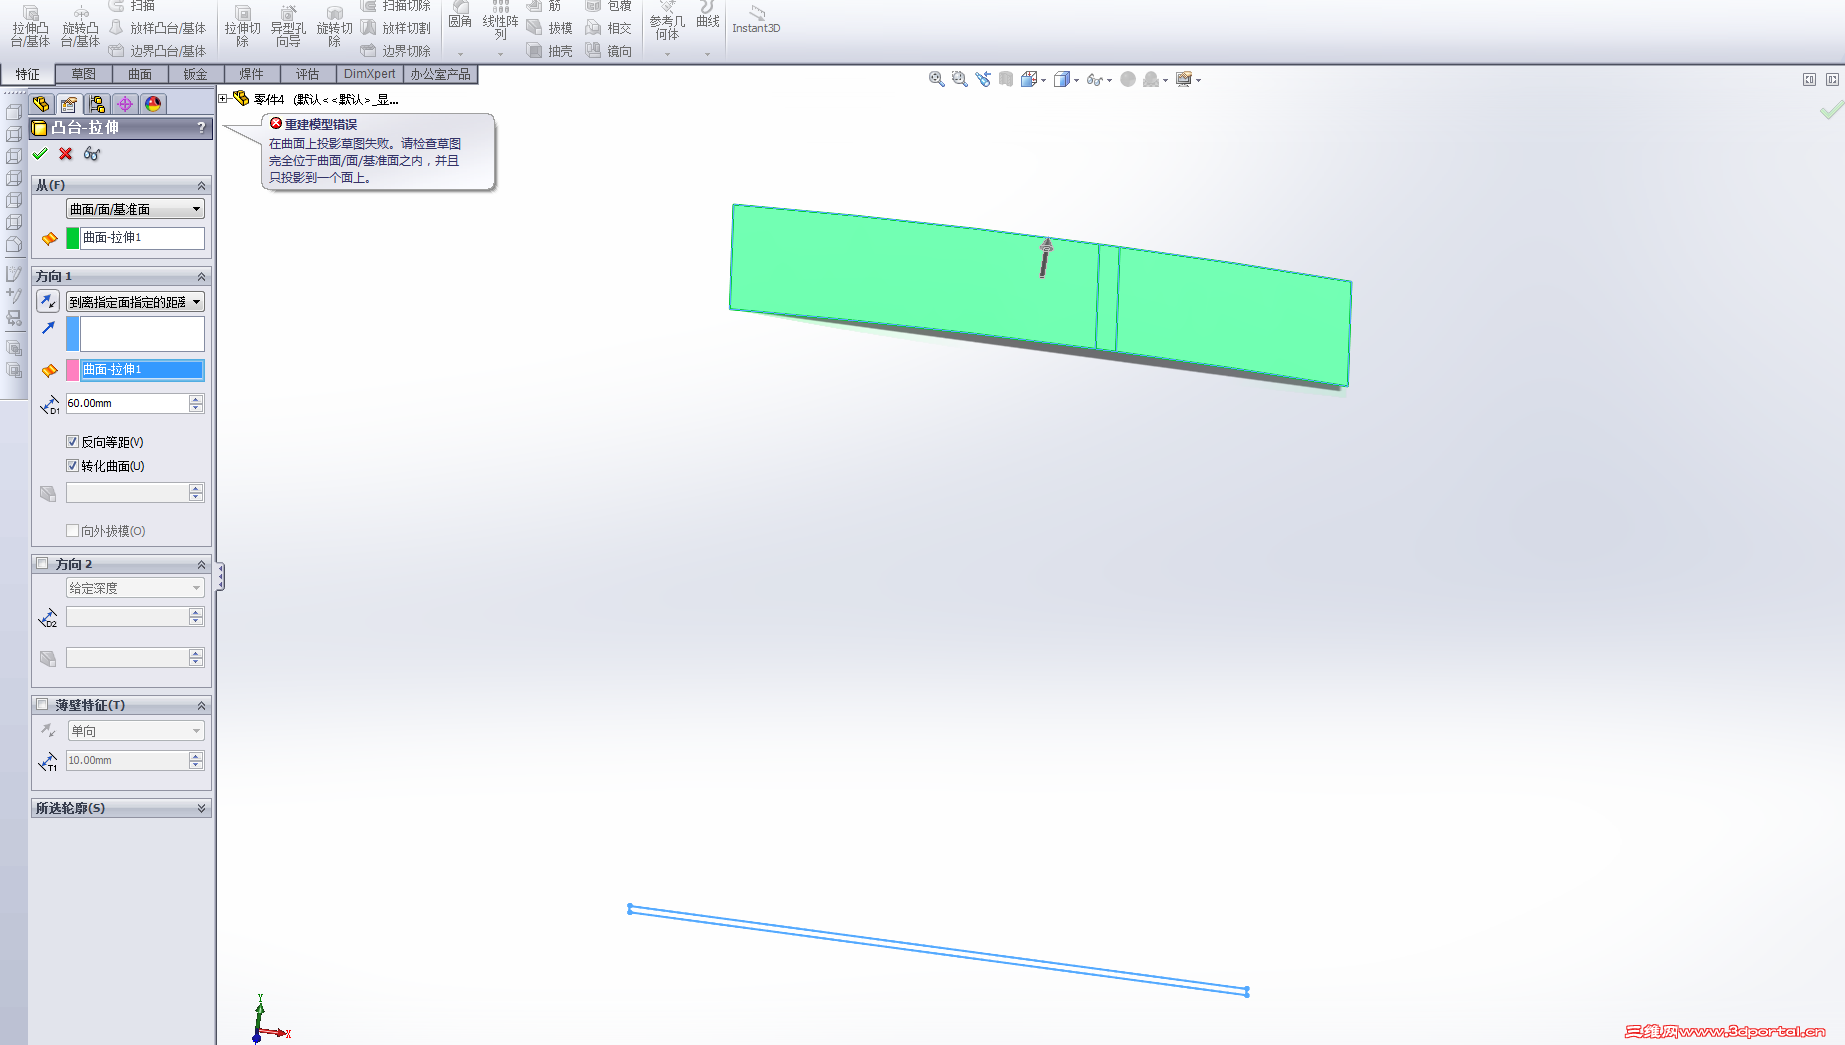Image resolution: width=1845 pixels, height=1045 pixels.
Task: Click the Zoom to Fit icon
Action: point(936,79)
